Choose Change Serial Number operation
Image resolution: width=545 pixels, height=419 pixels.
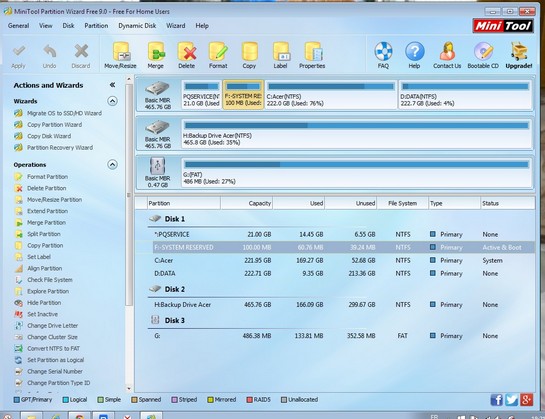click(x=49, y=371)
